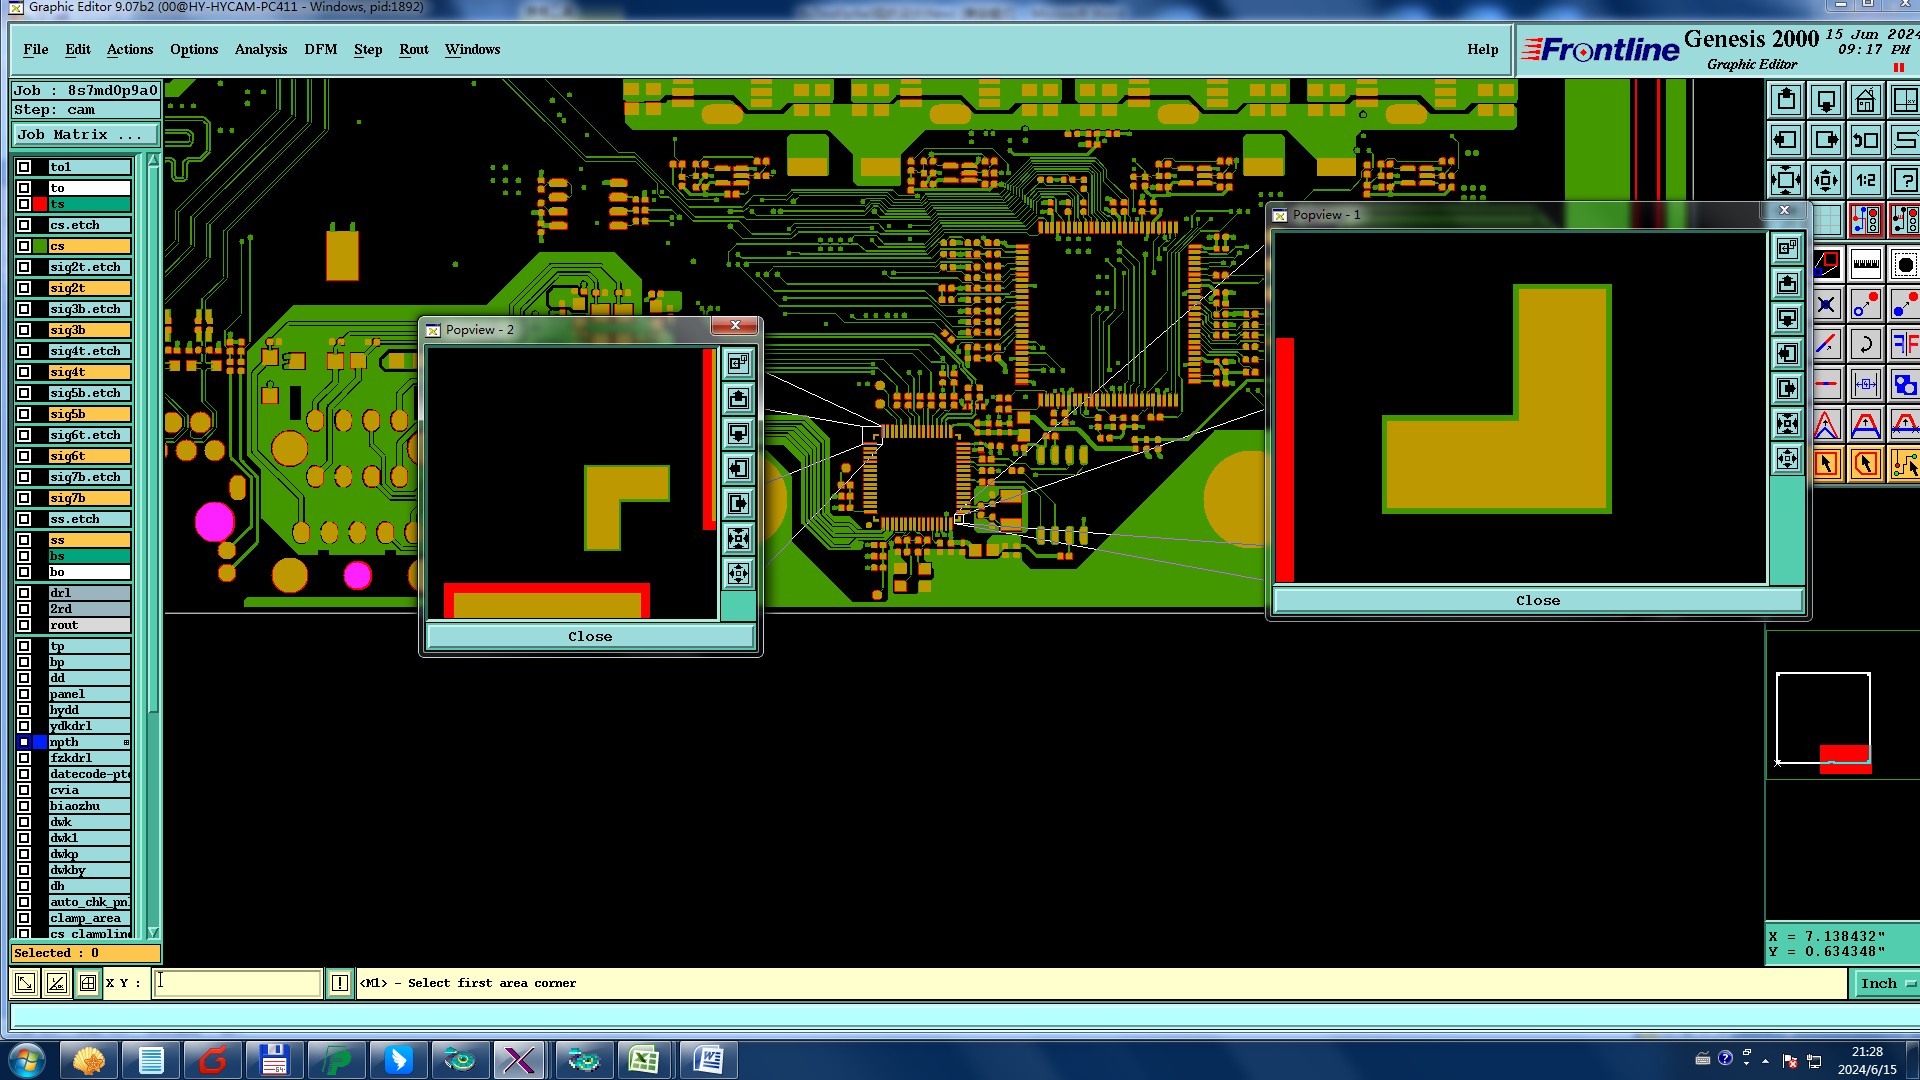Click Close button in Popview 1
Viewport: 1920px width, 1080px height.
1537,601
